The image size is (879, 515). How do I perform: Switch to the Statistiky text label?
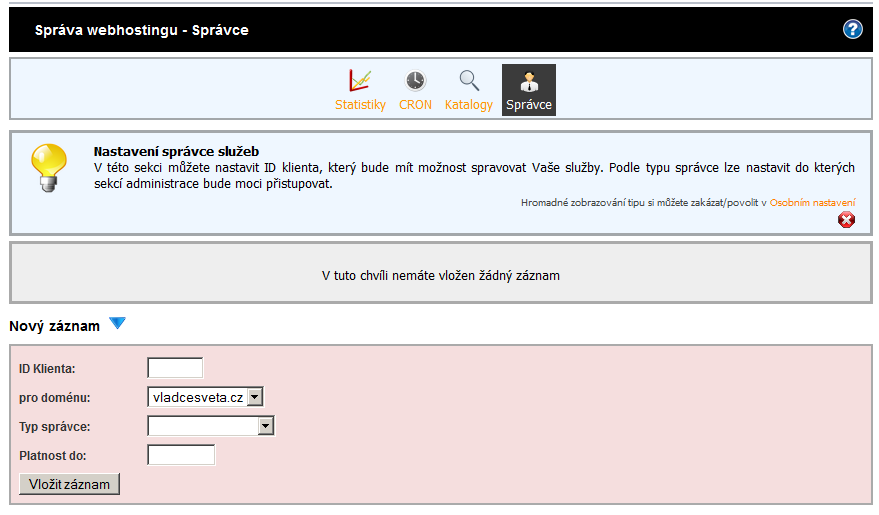point(360,105)
